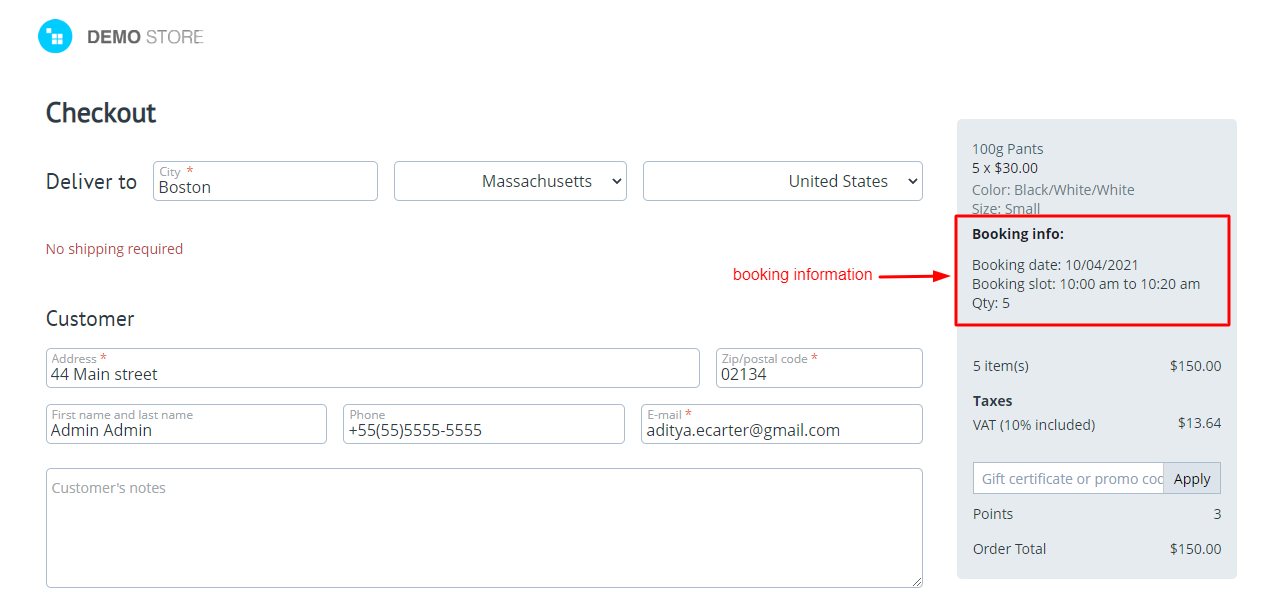Click inside the Customer's notes textarea

484,528
